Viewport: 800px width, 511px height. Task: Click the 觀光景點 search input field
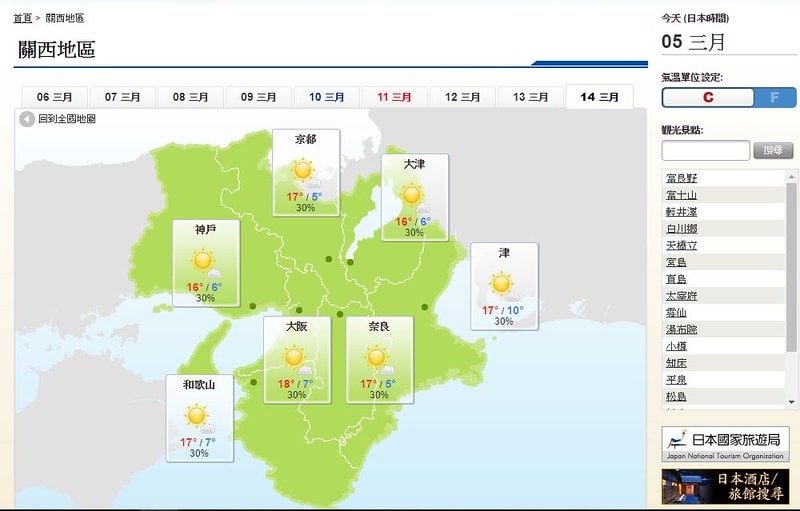point(705,150)
